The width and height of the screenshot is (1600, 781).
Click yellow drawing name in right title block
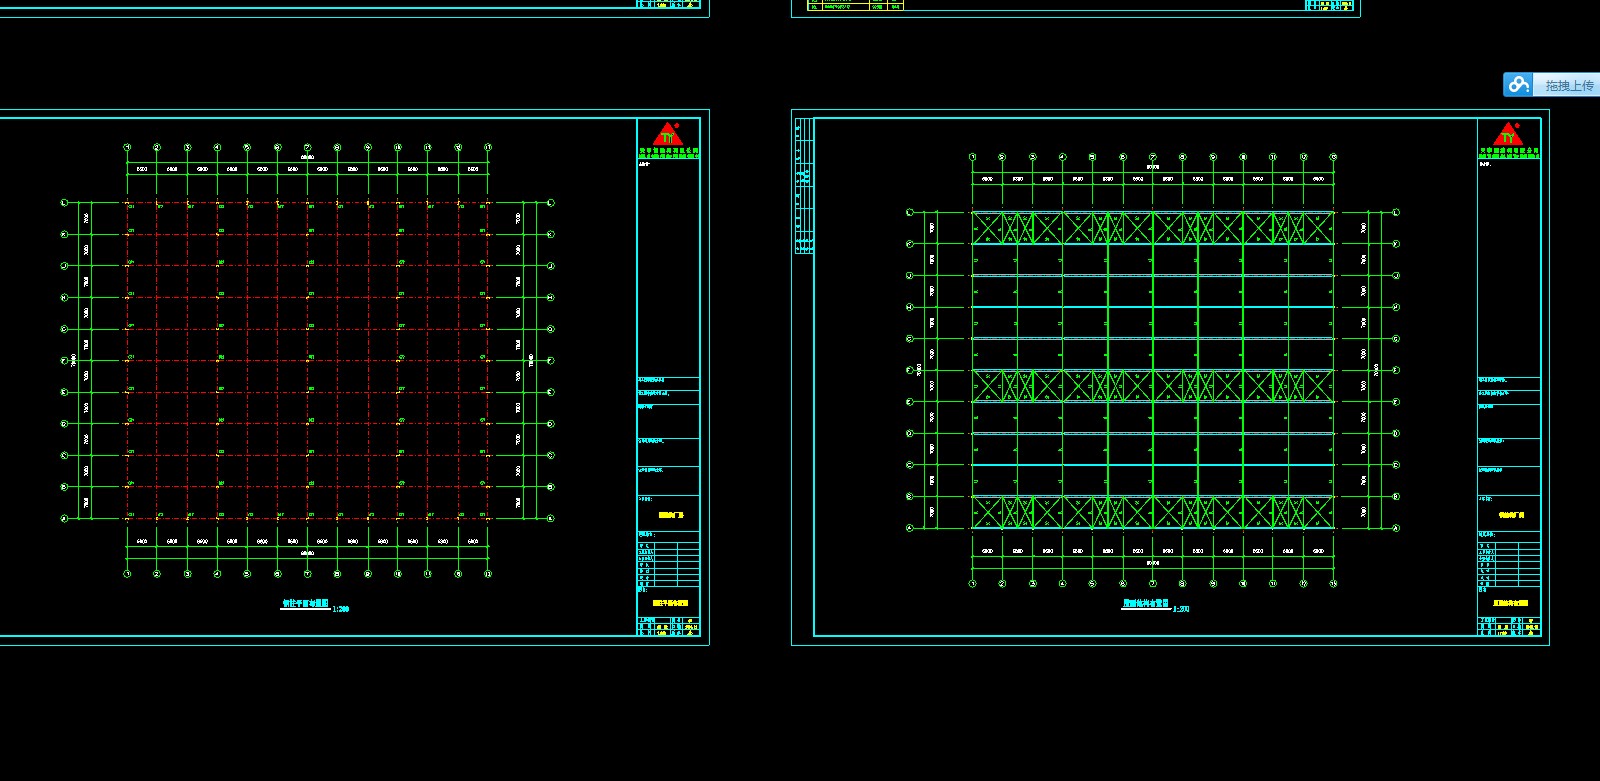point(1510,603)
